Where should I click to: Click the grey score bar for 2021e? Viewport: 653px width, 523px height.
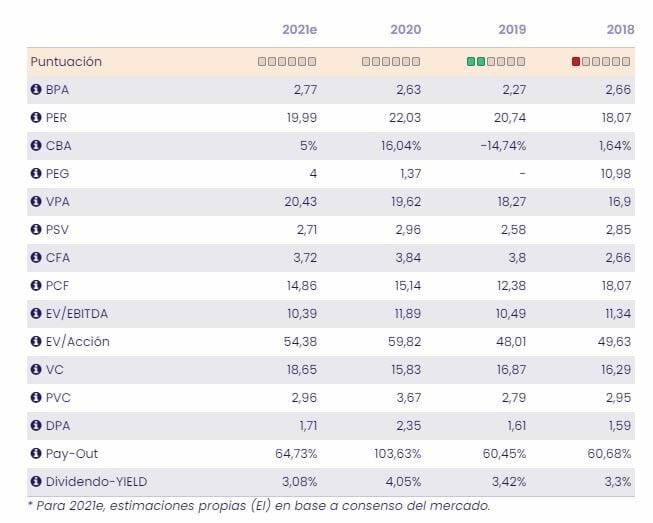tap(287, 62)
